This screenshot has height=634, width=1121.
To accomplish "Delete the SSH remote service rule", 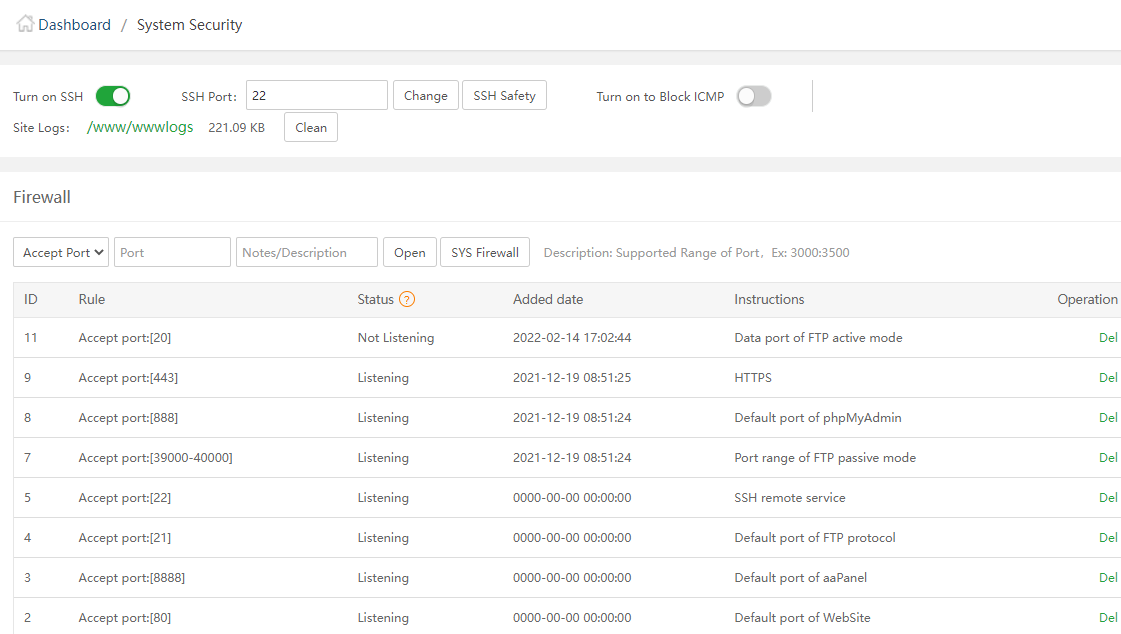I will pos(1108,498).
